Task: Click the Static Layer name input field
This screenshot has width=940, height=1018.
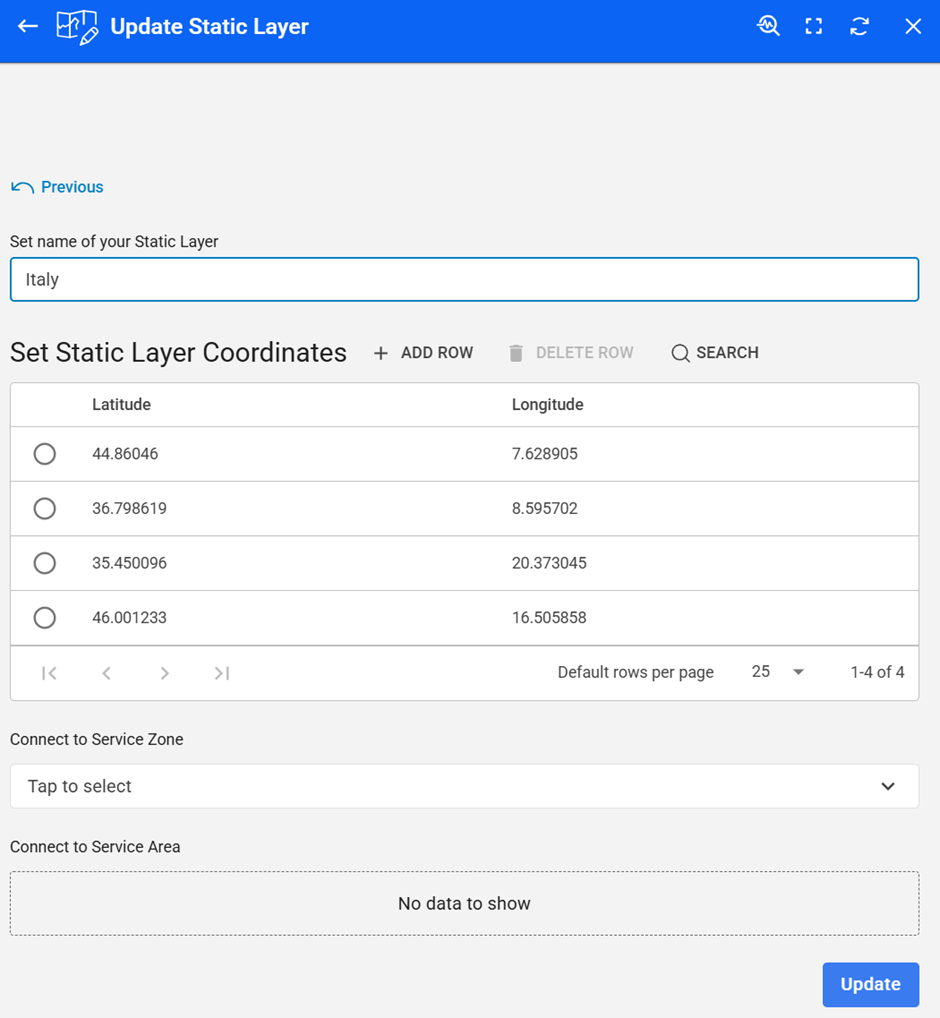Action: 464,280
